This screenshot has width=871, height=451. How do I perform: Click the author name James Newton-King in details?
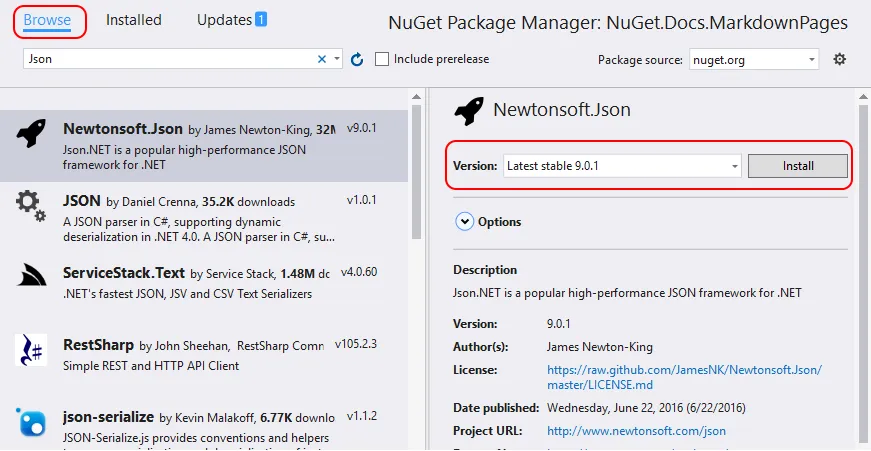tap(599, 347)
